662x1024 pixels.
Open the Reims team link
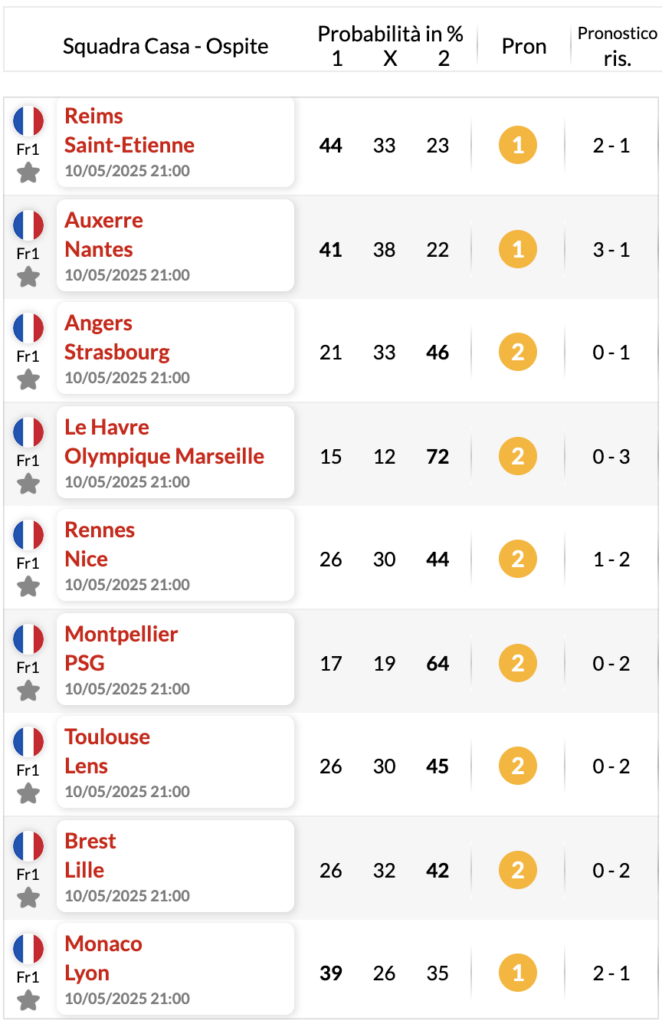[x=94, y=116]
